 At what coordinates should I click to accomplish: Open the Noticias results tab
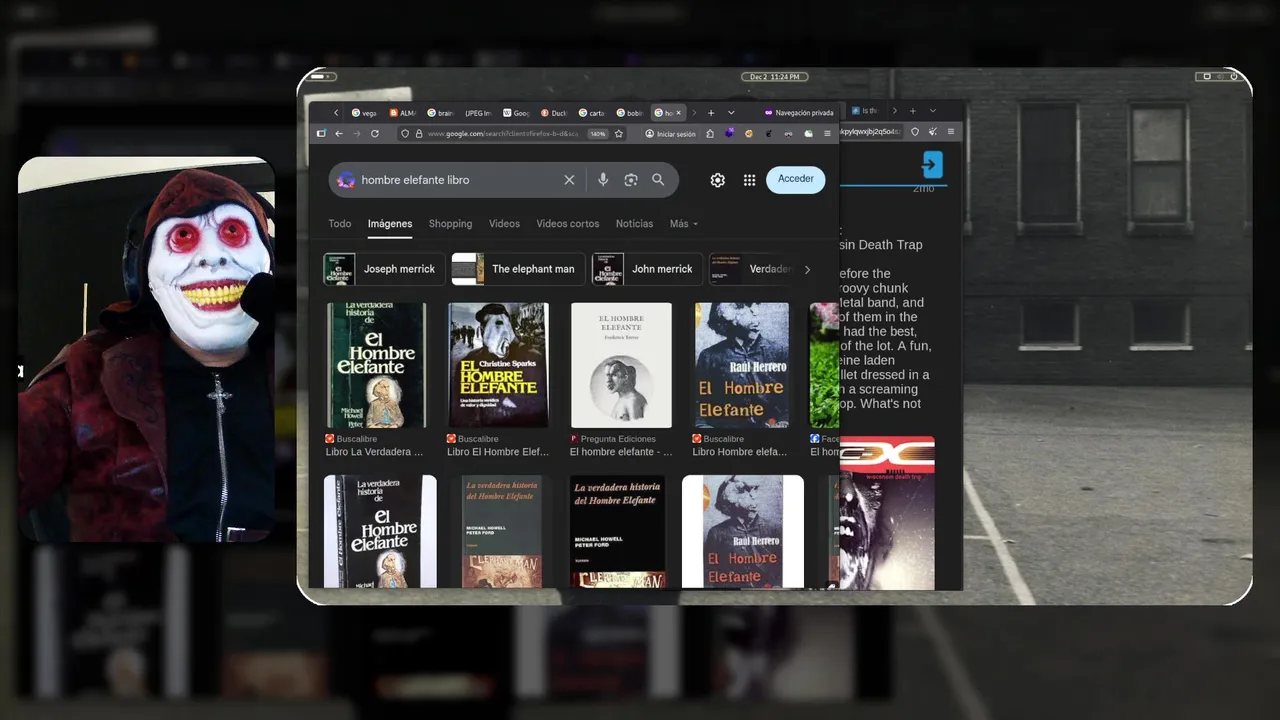634,224
